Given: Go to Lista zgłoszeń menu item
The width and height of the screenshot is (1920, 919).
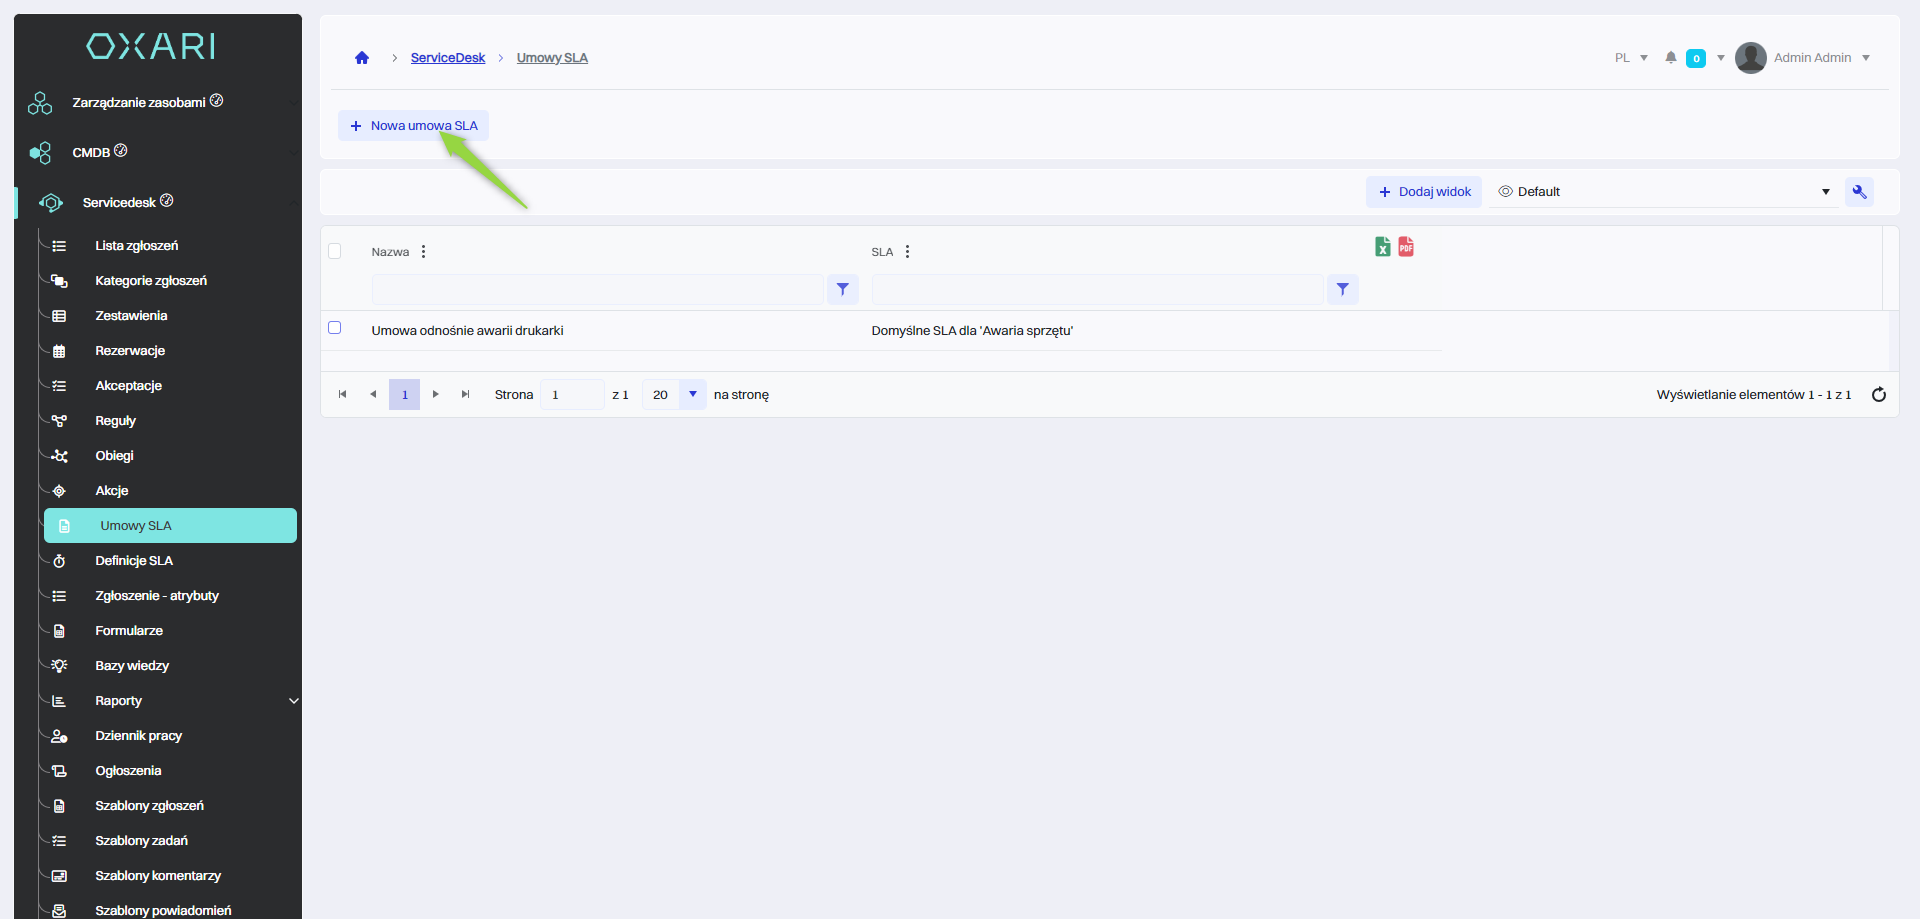Looking at the screenshot, I should 136,246.
